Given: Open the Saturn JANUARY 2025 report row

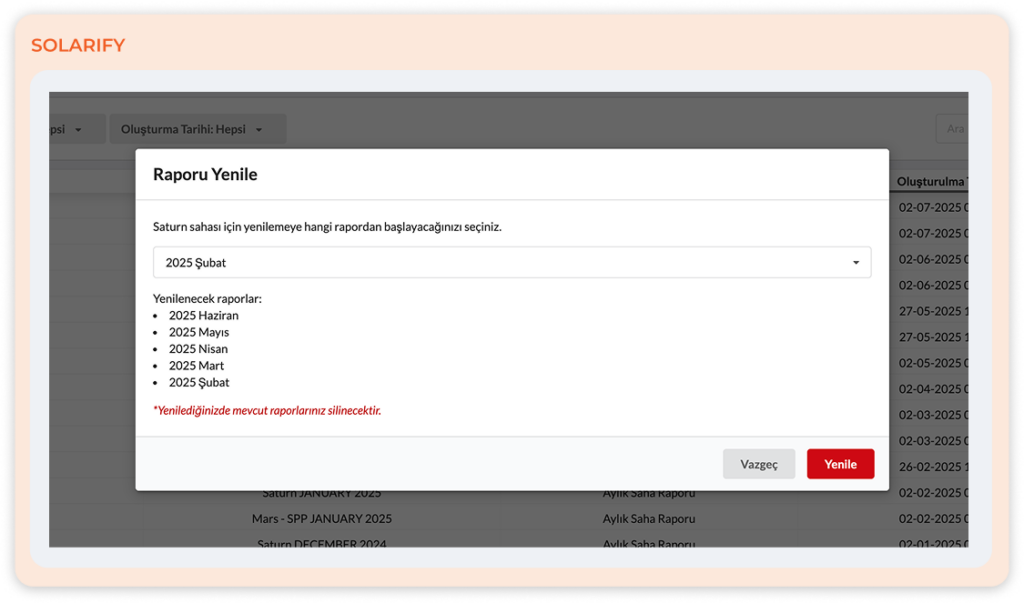Looking at the screenshot, I should tap(321, 493).
